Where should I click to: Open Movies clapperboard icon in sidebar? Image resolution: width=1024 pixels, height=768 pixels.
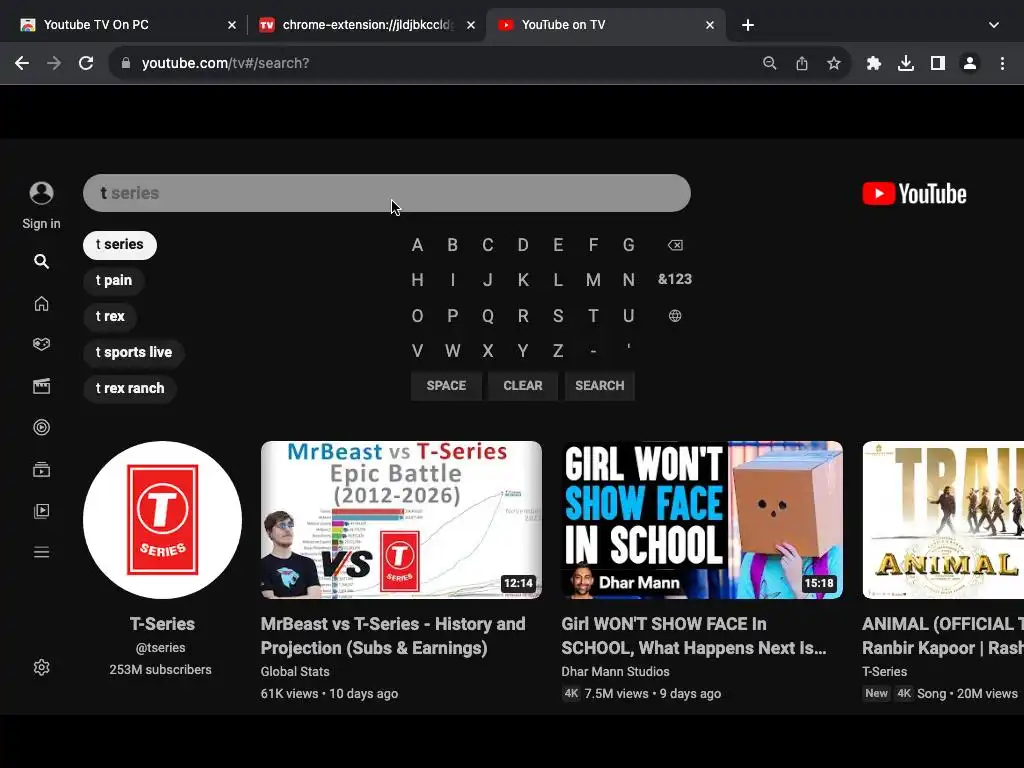tap(41, 387)
